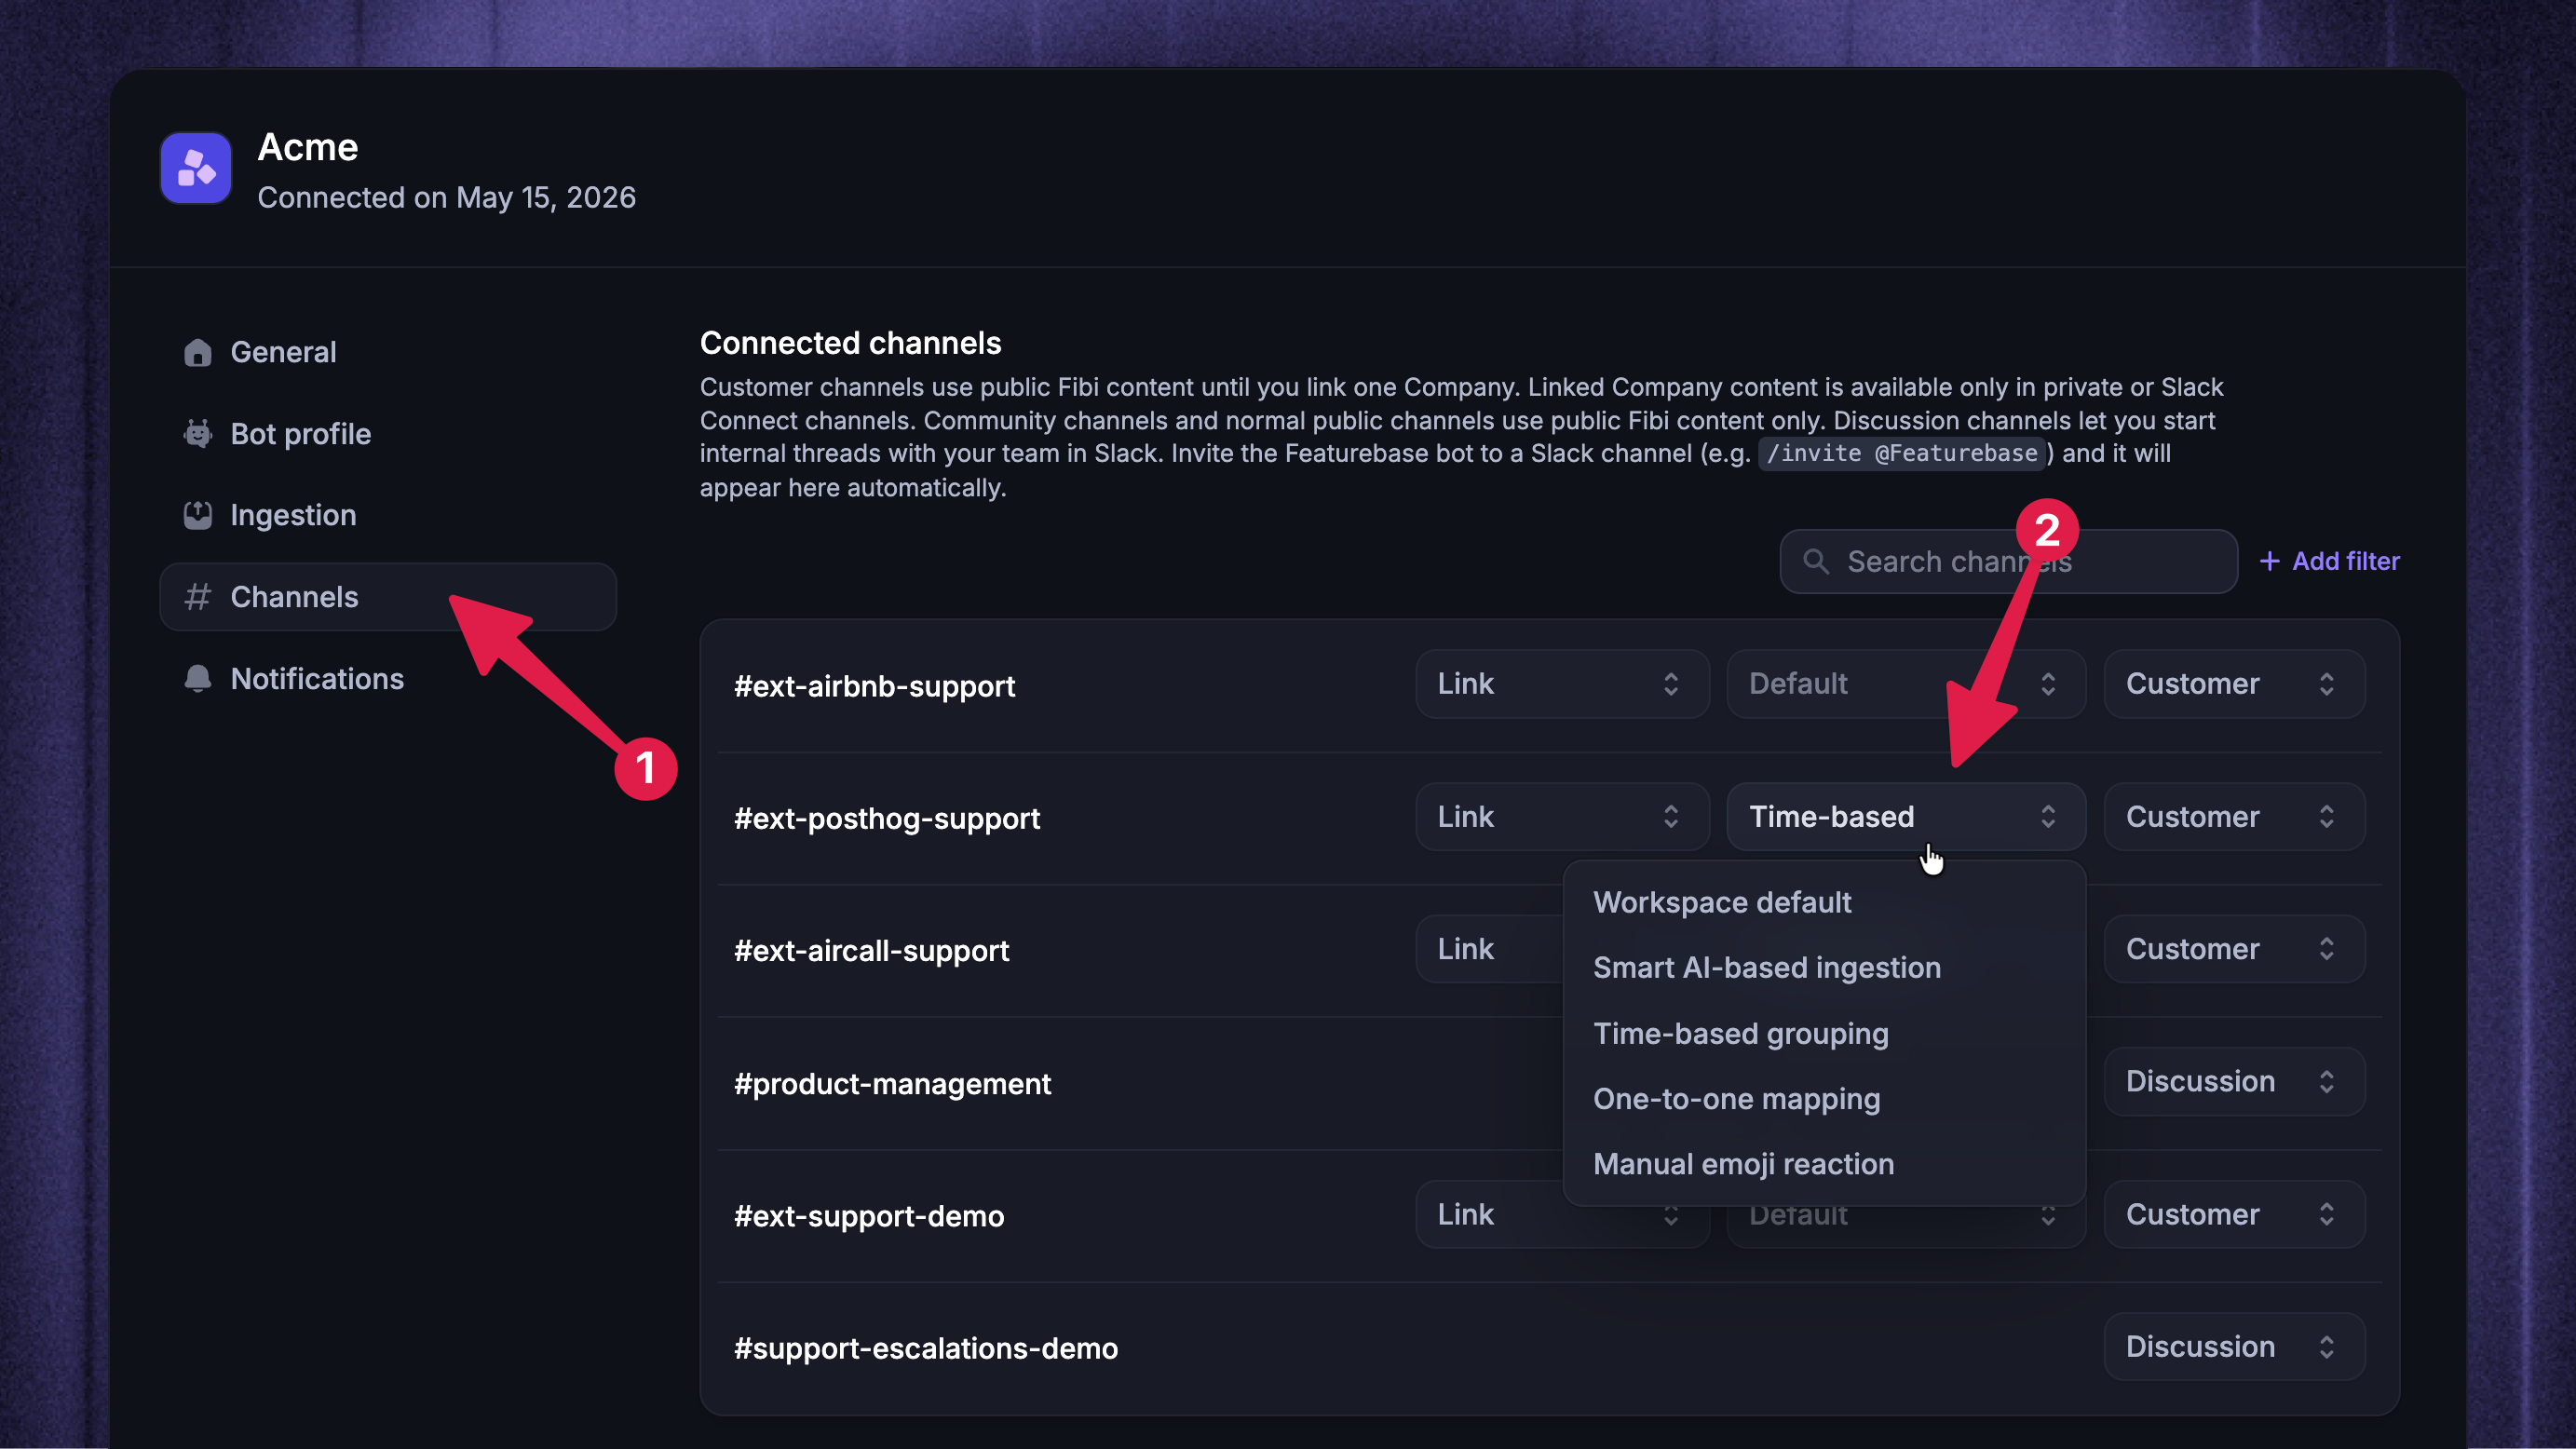Go to the Bot profile section
The width and height of the screenshot is (2576, 1449).
pos(388,434)
